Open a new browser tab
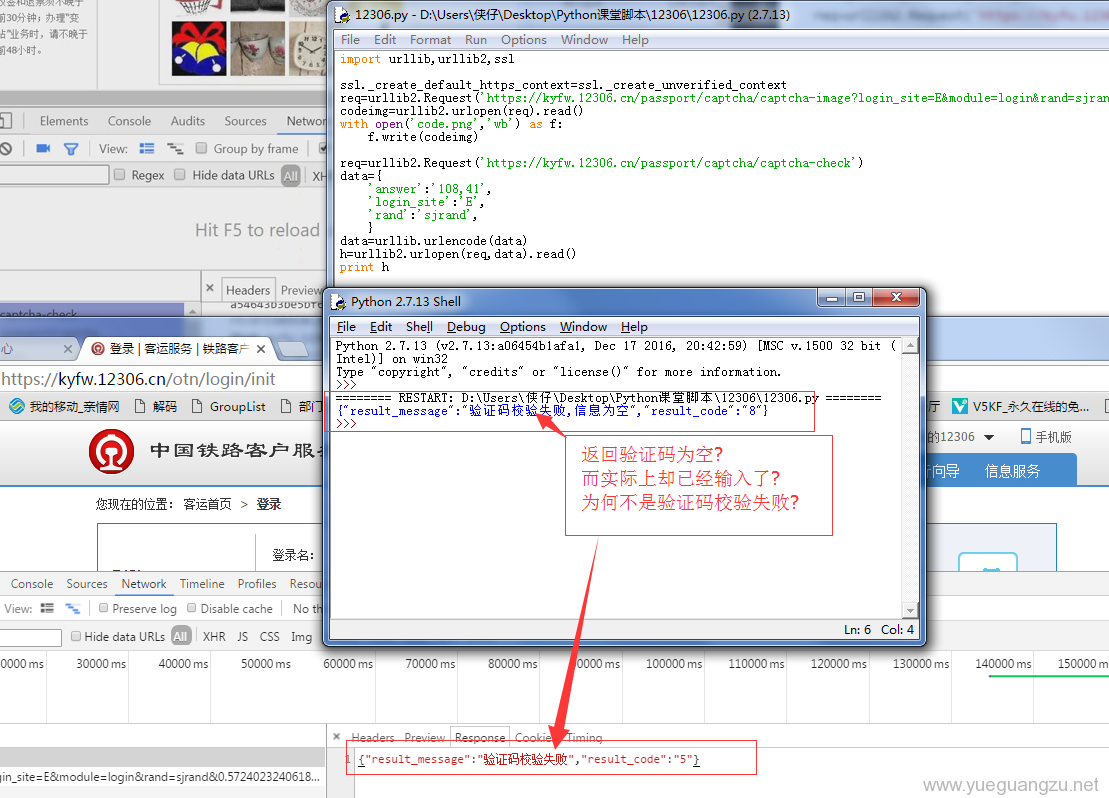The image size is (1109, 798). pos(293,349)
